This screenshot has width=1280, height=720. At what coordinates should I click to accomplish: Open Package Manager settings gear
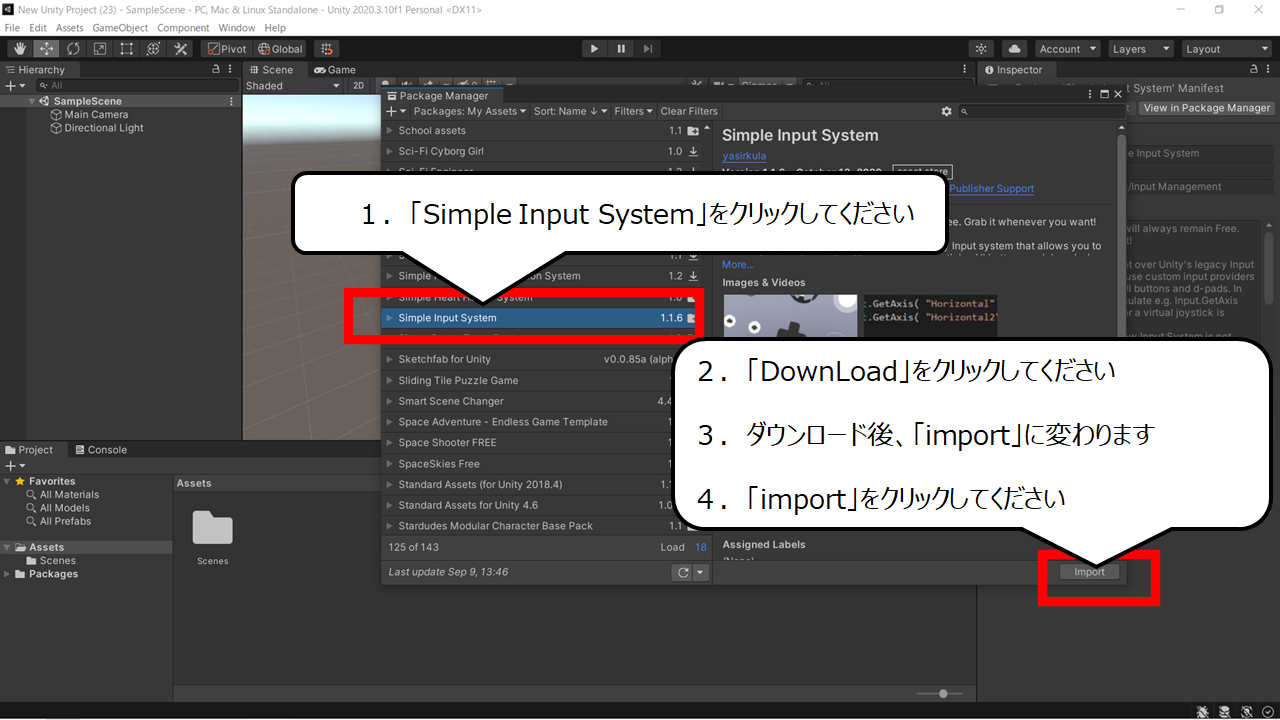tap(947, 111)
